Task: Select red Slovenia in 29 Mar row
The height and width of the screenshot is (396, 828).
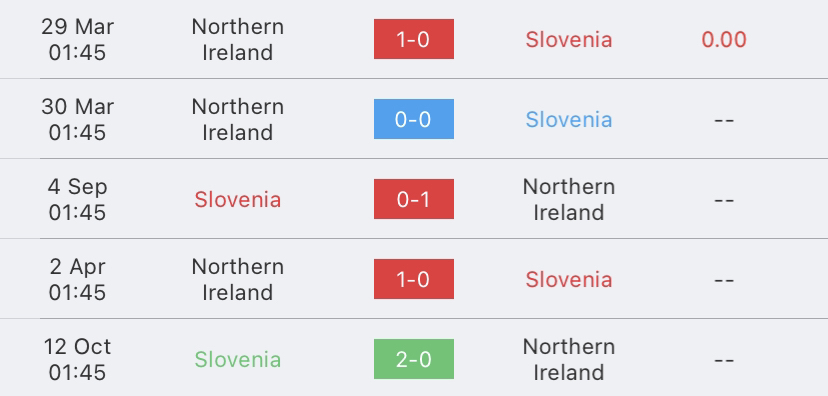Action: [569, 40]
